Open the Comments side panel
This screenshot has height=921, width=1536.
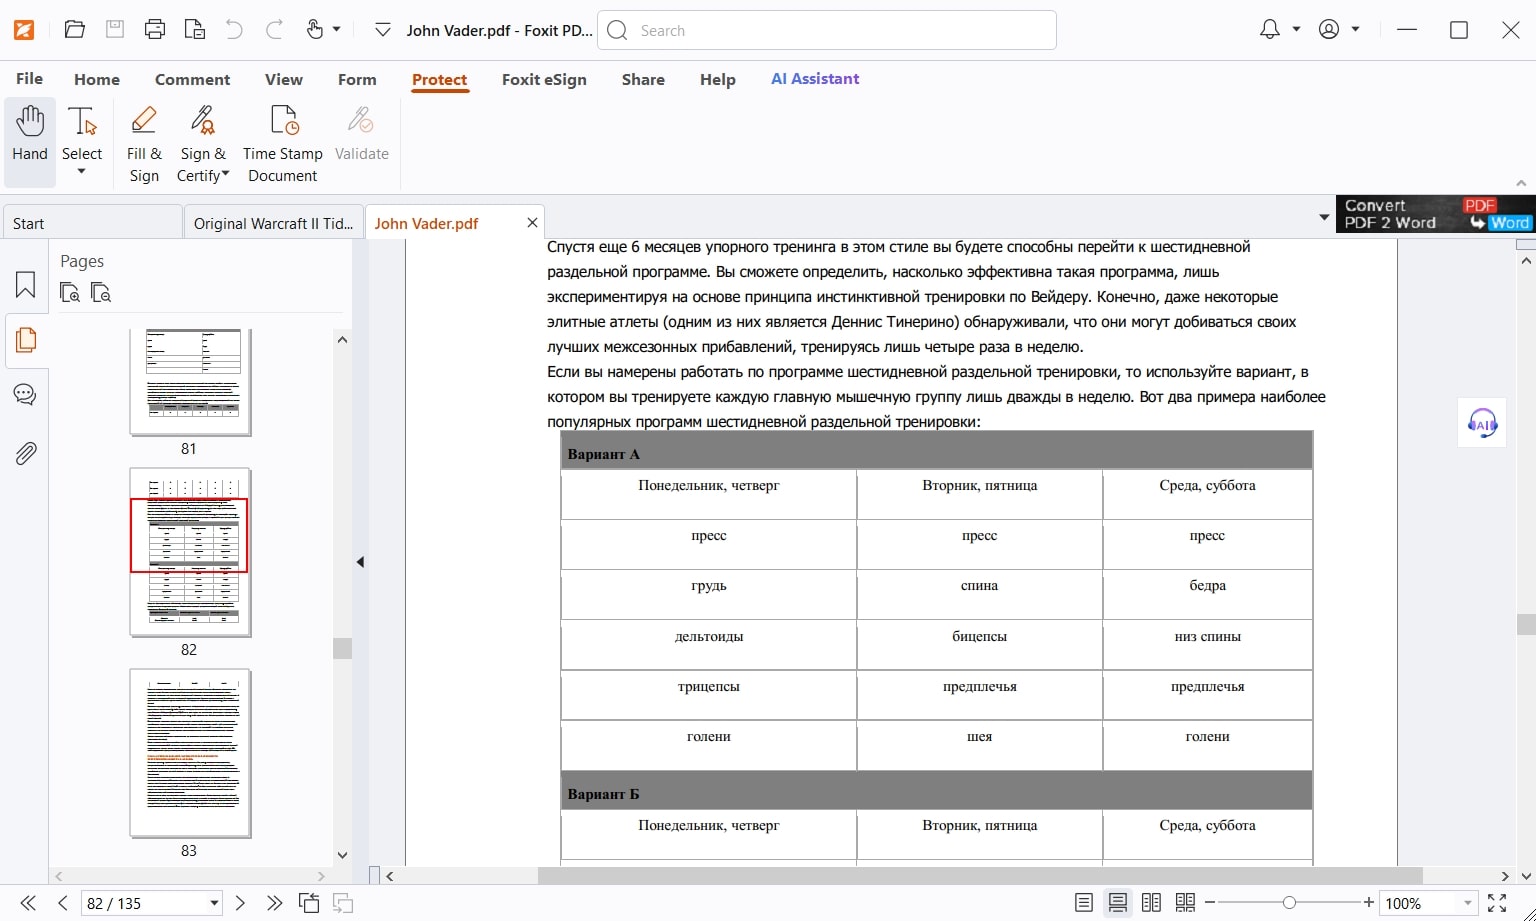pyautogui.click(x=25, y=395)
